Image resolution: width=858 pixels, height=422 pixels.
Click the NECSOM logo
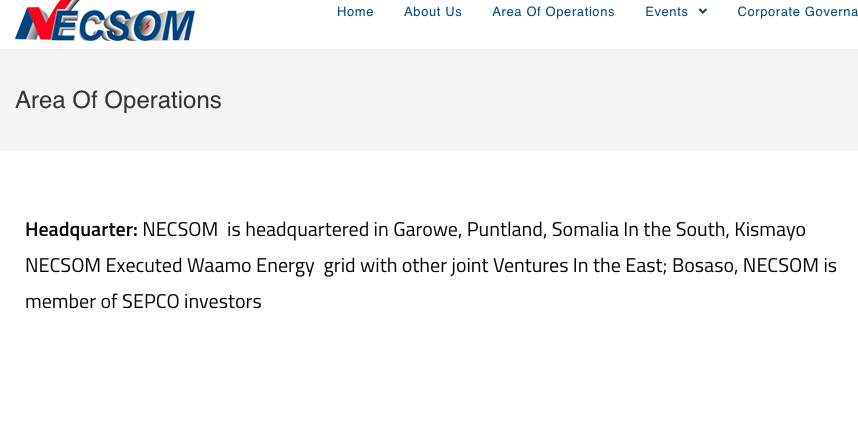coord(105,22)
